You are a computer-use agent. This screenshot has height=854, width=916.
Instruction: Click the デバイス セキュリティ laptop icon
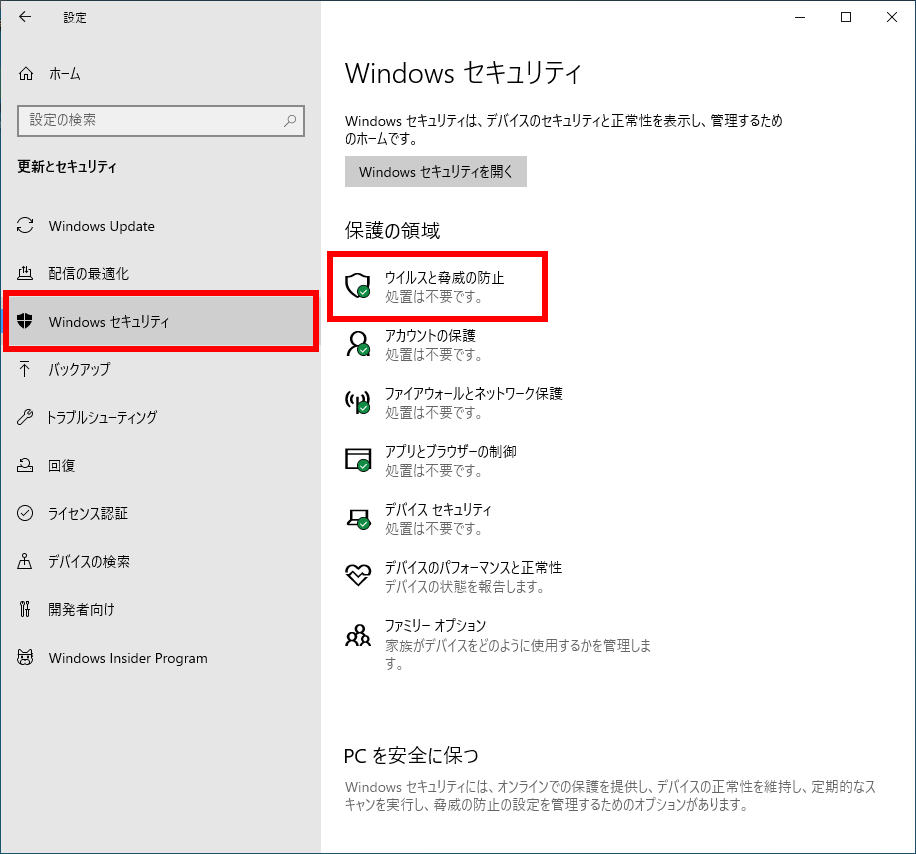pos(358,518)
